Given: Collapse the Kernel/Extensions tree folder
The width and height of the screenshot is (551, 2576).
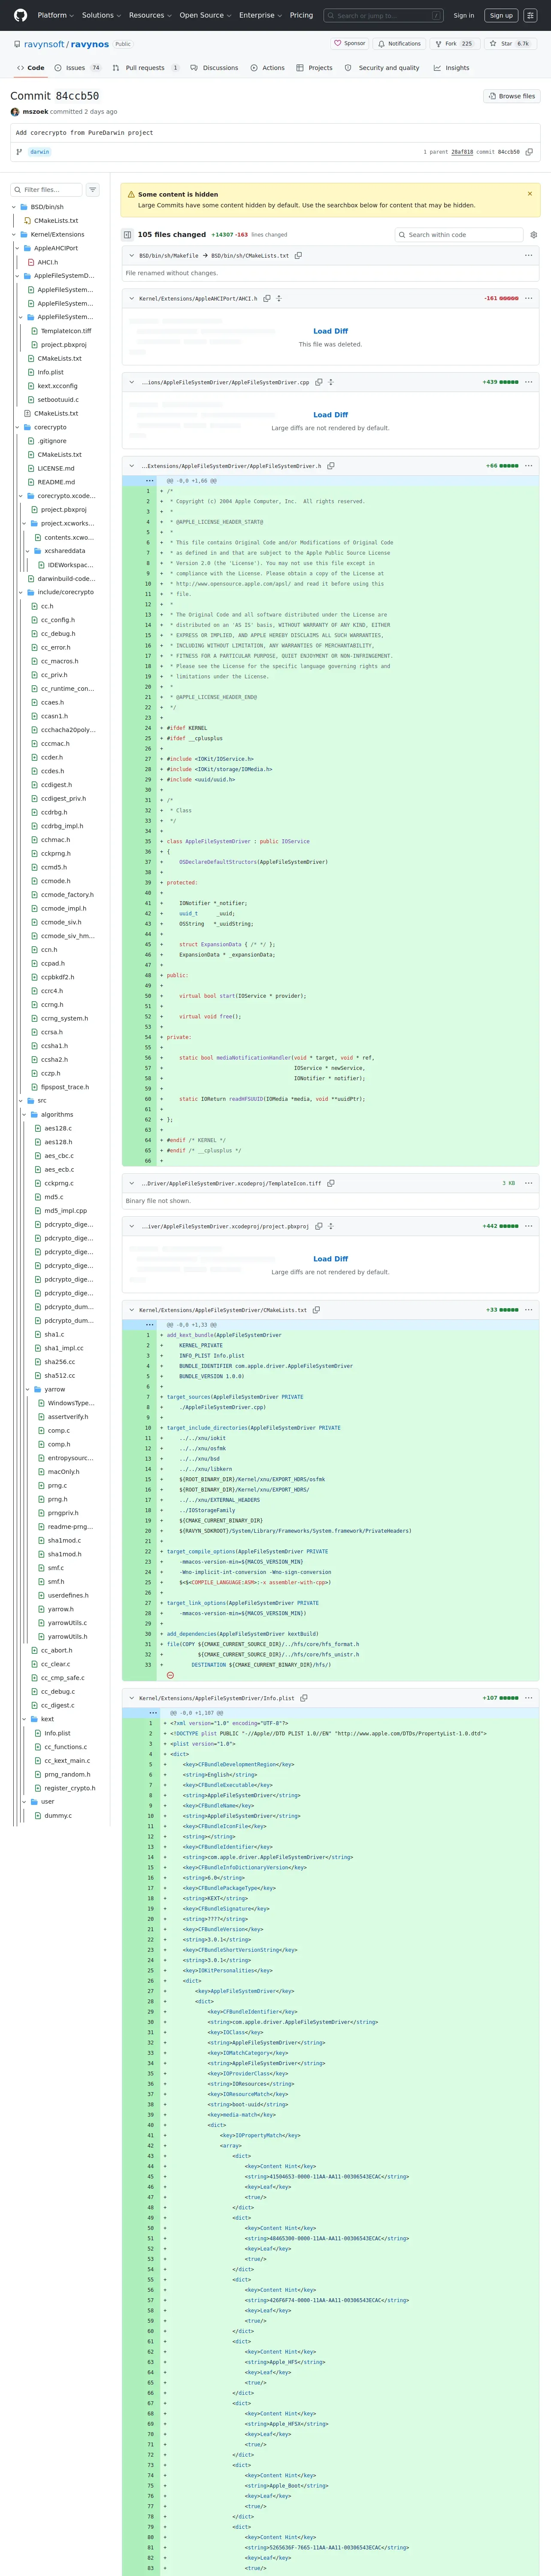Looking at the screenshot, I should tap(14, 235).
